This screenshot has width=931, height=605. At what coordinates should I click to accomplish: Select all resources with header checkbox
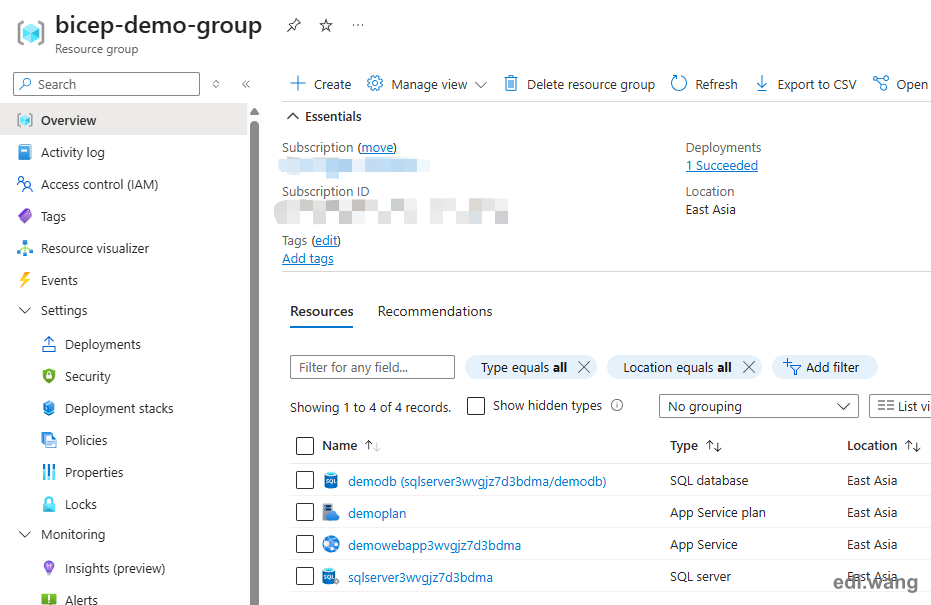click(x=305, y=446)
